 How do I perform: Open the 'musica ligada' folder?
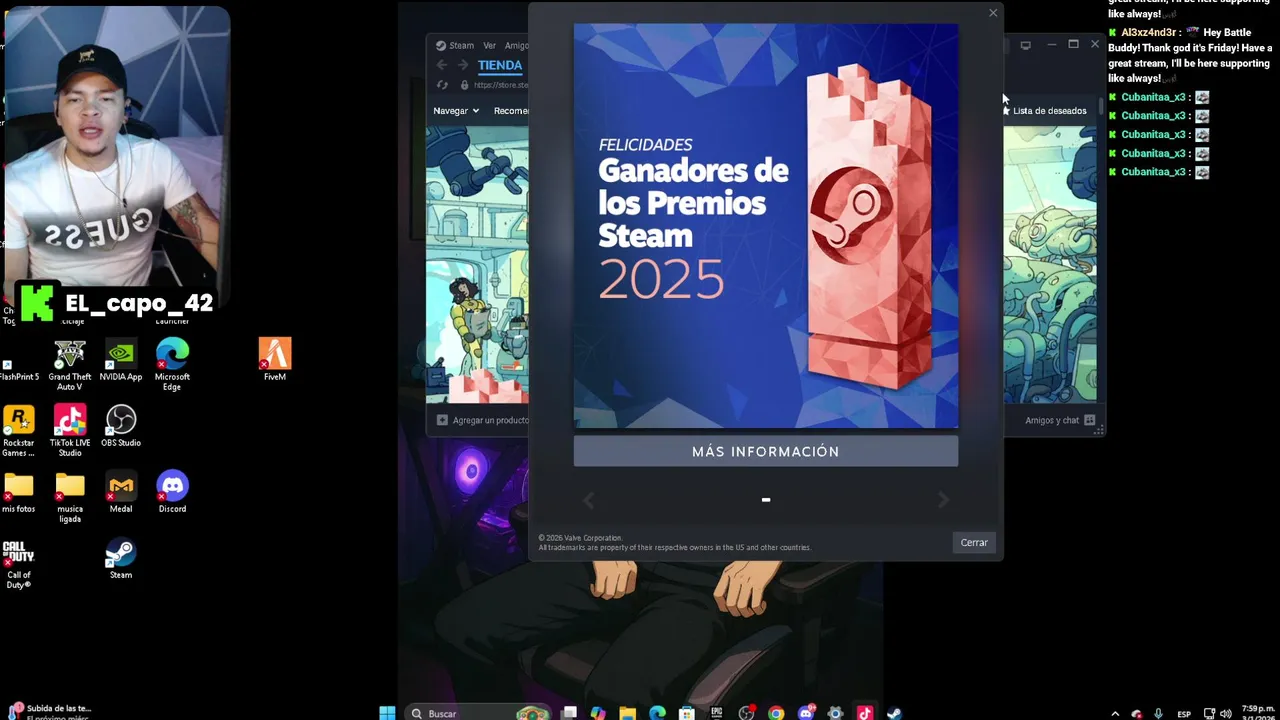[70, 497]
